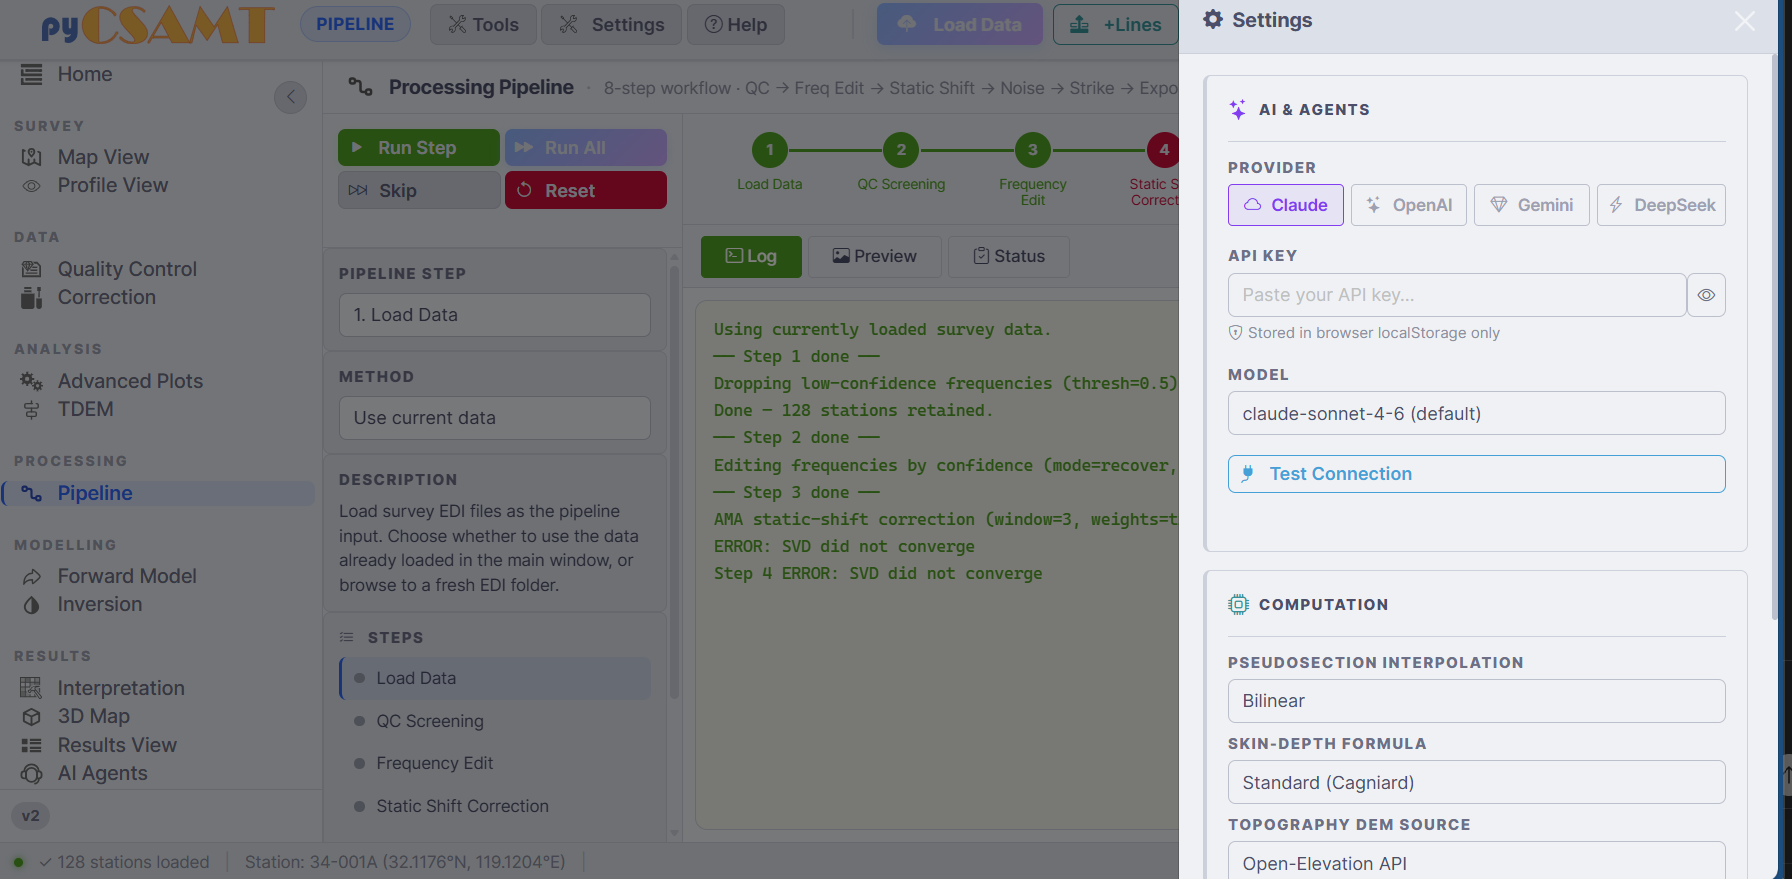1792x879 pixels.
Task: Select Static Shift Correction in Steps list
Action: (x=495, y=806)
